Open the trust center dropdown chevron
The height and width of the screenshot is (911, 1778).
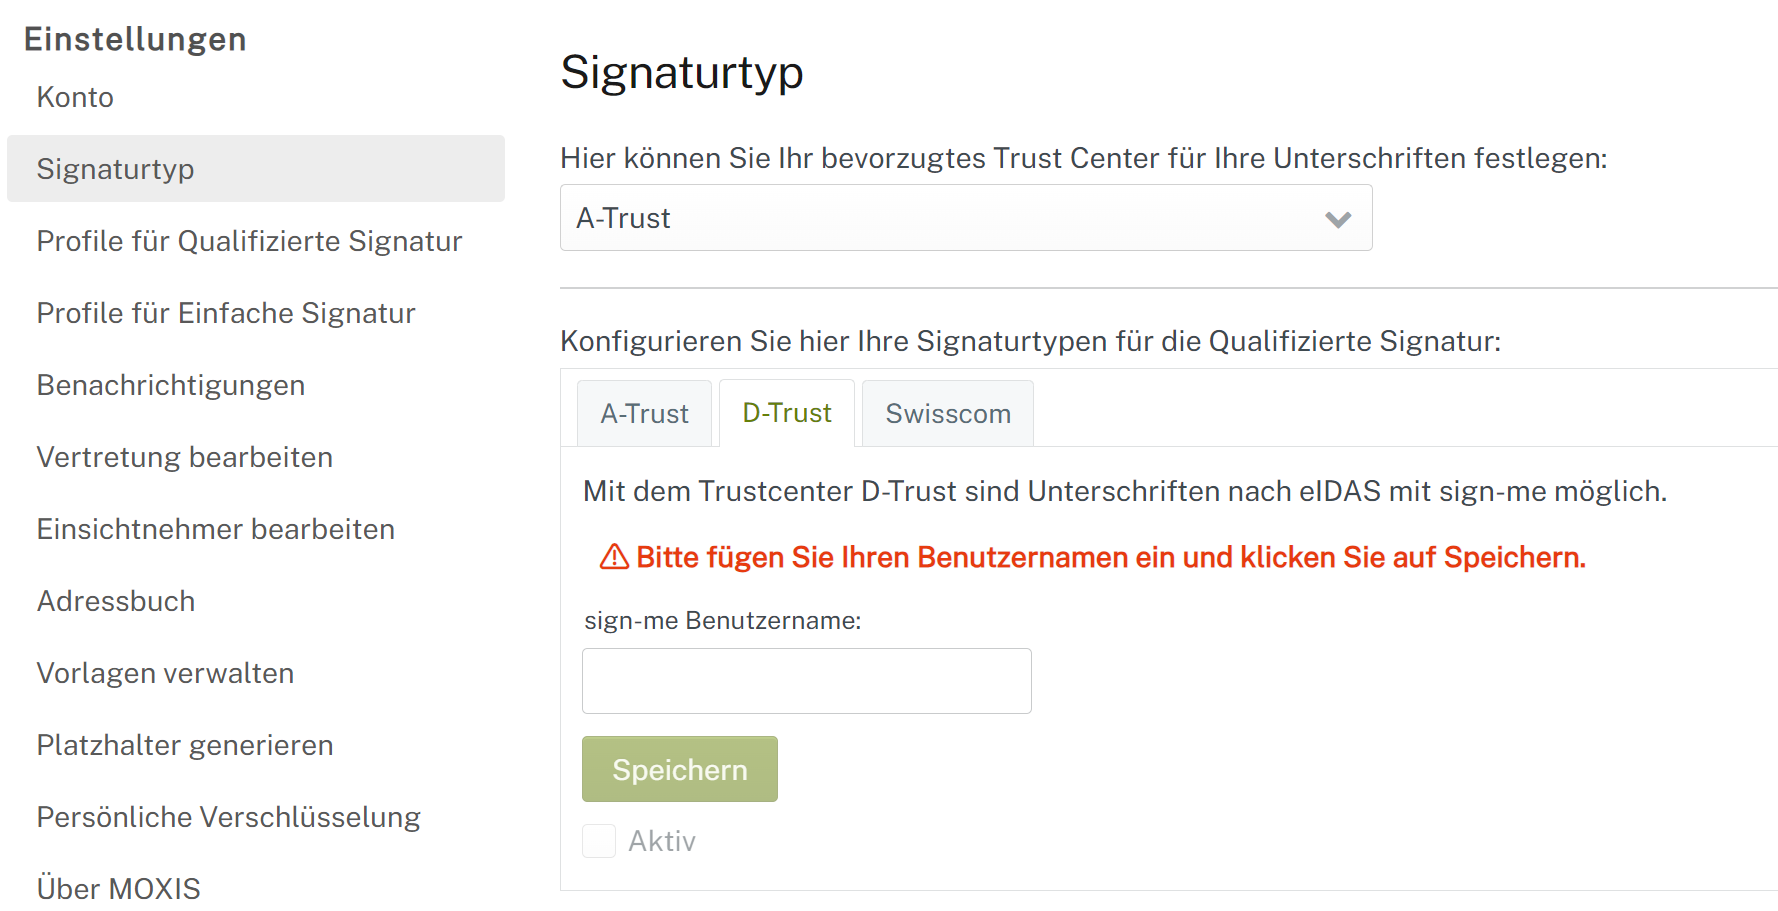coord(1338,218)
